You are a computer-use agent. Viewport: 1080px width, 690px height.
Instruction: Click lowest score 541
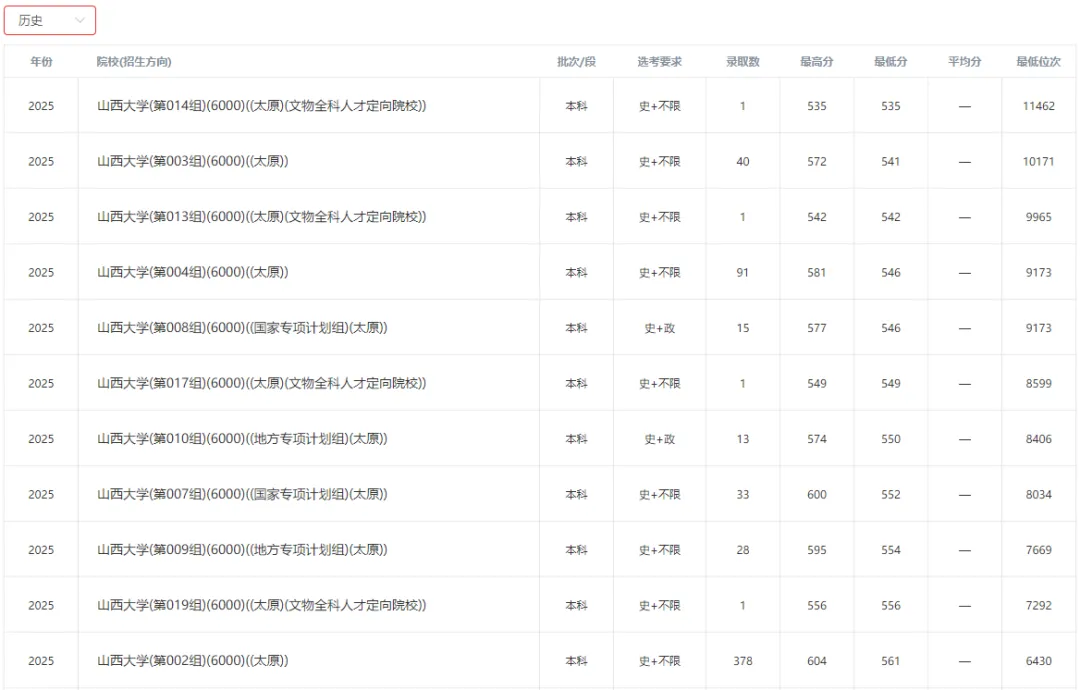click(x=891, y=162)
